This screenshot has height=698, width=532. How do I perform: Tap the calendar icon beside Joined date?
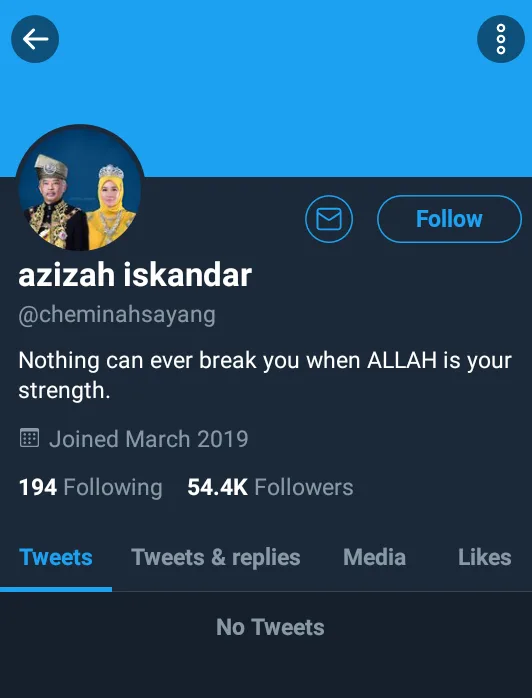tap(29, 438)
